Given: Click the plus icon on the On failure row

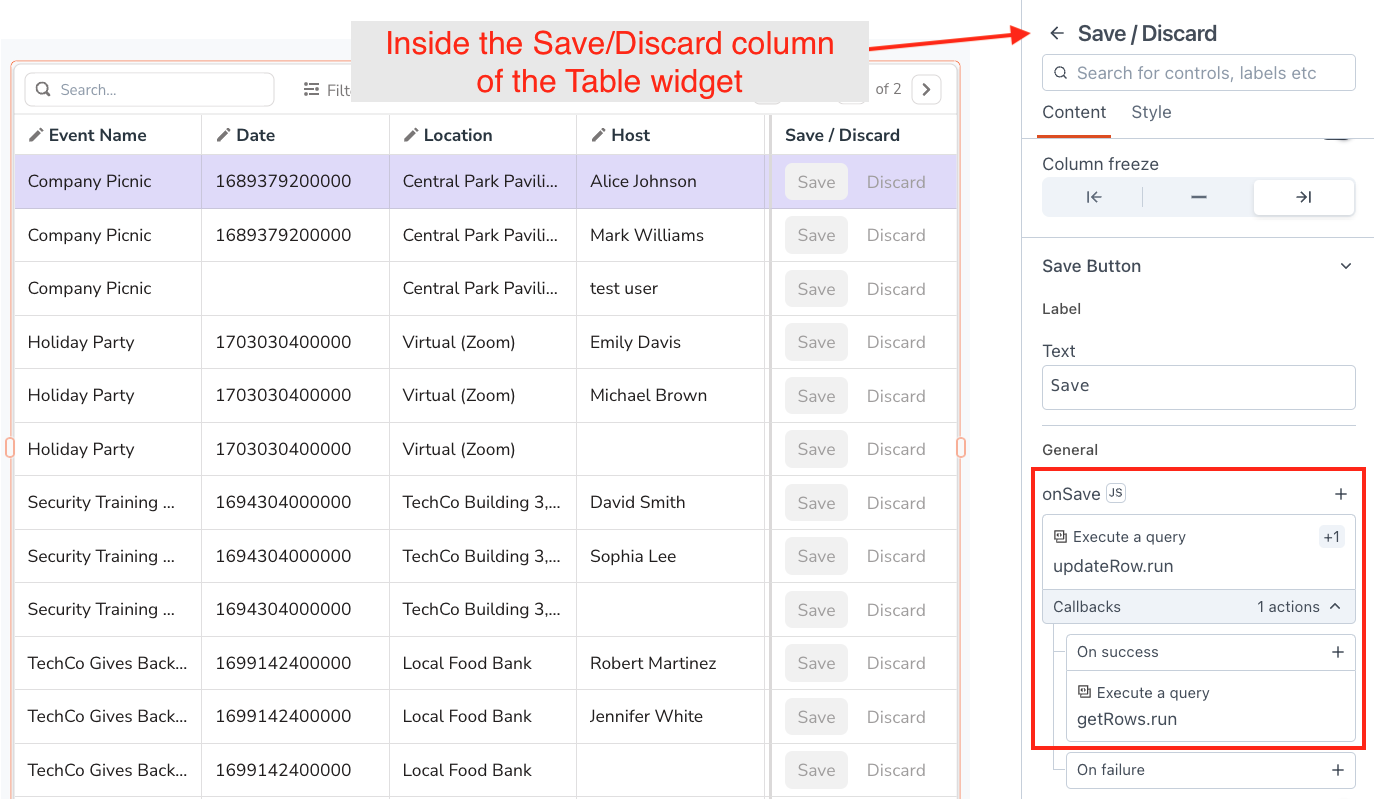Looking at the screenshot, I should (1340, 770).
